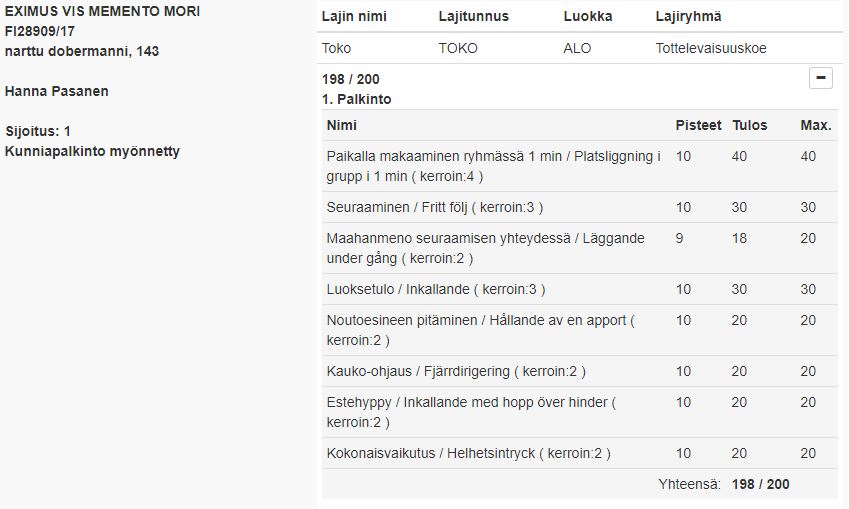Click the dog name EXIMUS VIS MEMENTO MORI
The width and height of the screenshot is (849, 509).
click(102, 11)
